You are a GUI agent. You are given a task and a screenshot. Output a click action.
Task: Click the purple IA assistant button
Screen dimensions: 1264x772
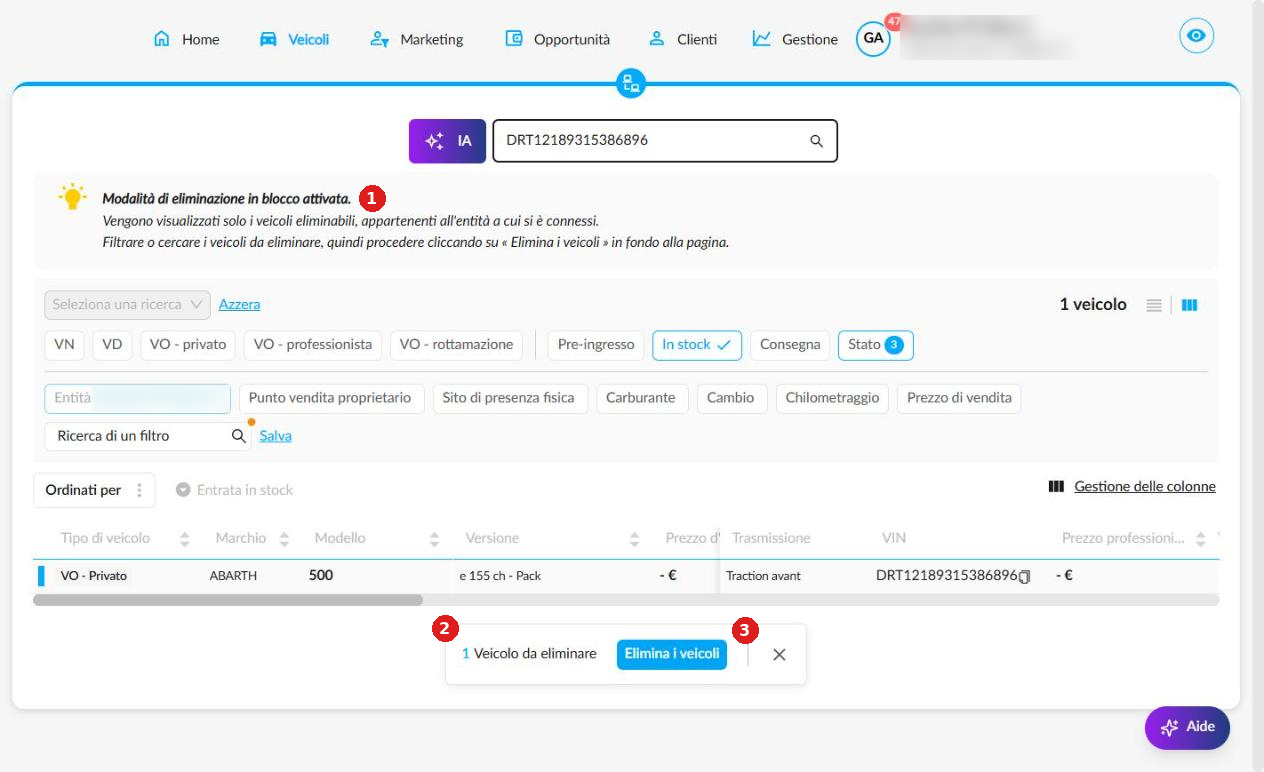447,141
